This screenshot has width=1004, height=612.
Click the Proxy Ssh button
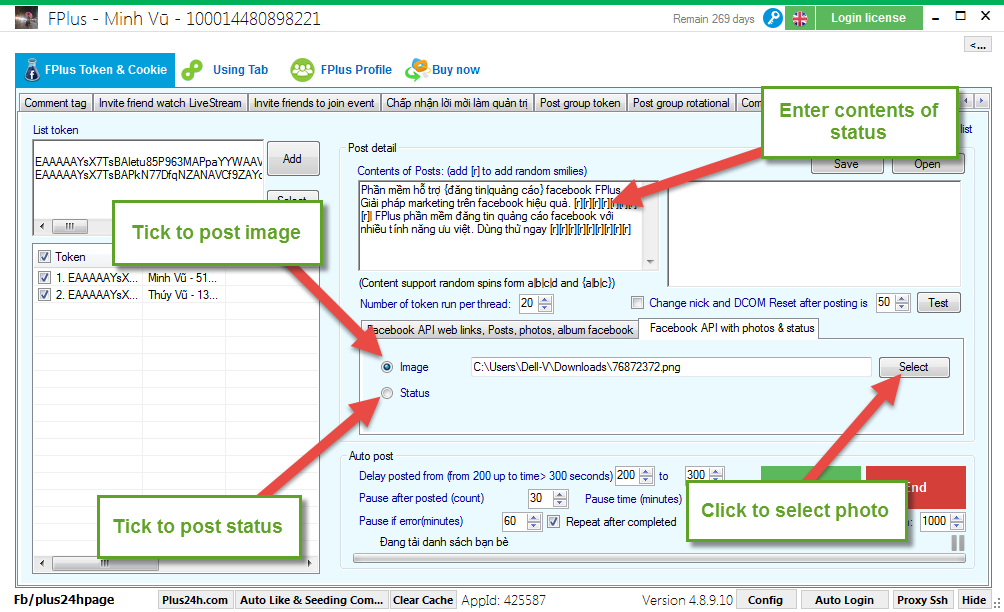[922, 600]
